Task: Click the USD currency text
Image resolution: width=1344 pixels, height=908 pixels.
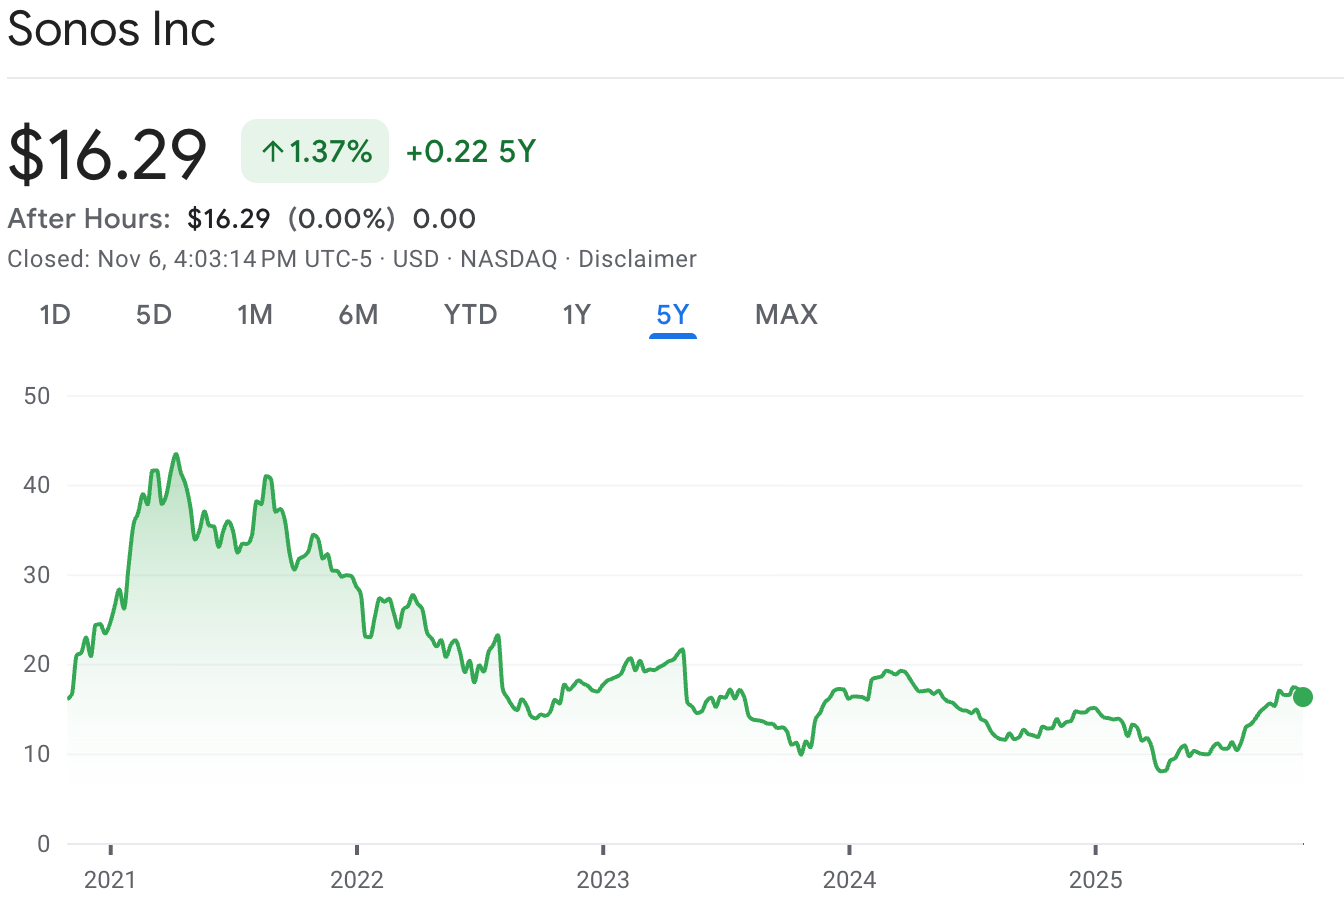Action: click(416, 259)
